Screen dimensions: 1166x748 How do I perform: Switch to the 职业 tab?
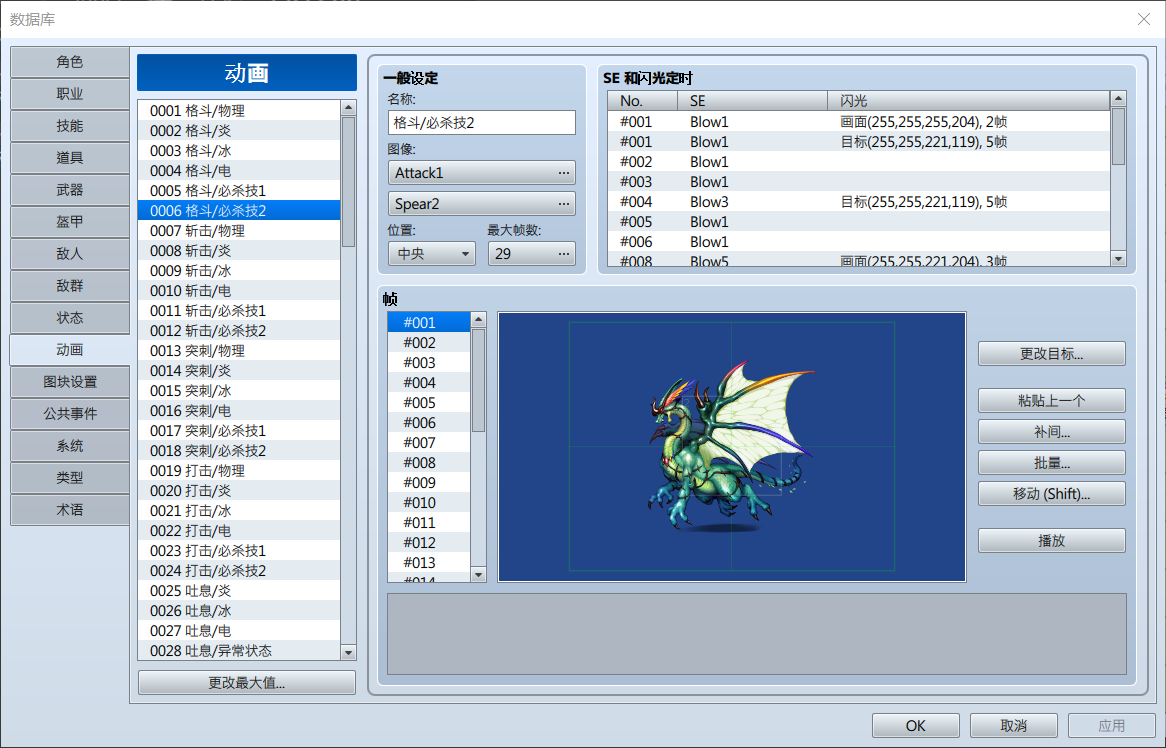[69, 94]
